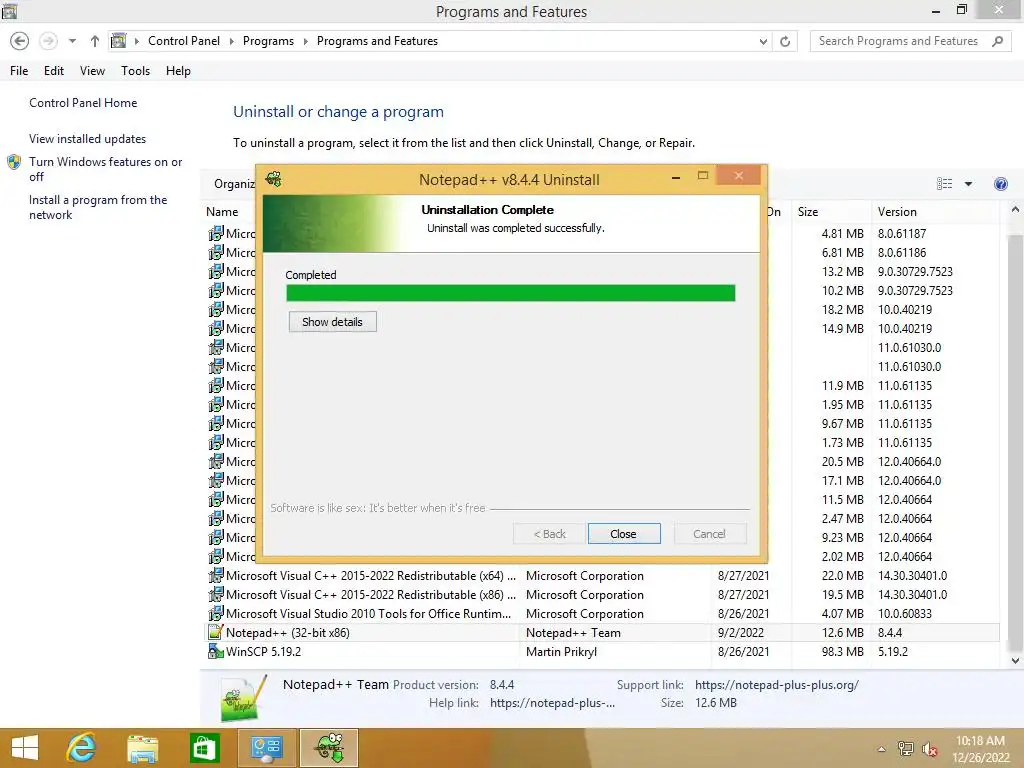Image resolution: width=1024 pixels, height=768 pixels.
Task: Select Microsoft Visual C++ 2015-2022 Redistributable (x86)
Action: click(602, 594)
